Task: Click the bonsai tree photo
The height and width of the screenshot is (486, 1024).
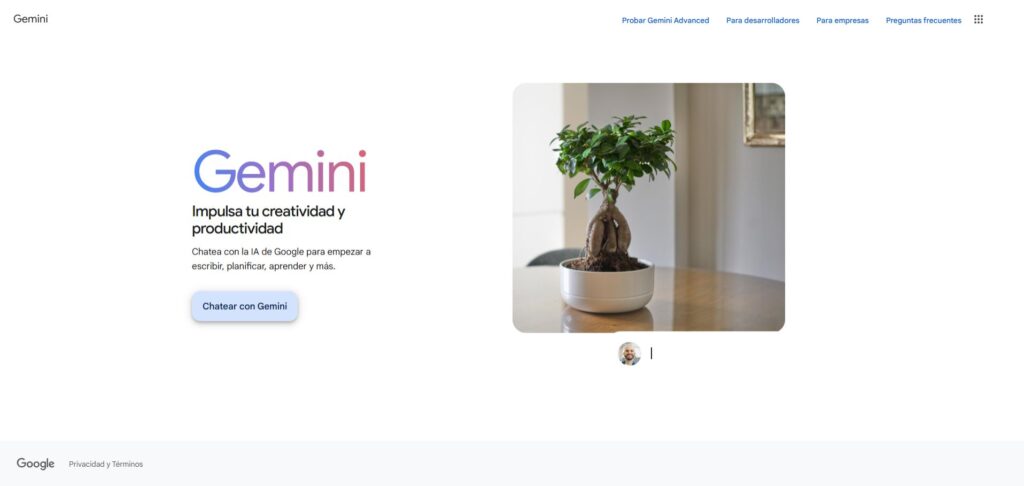Action: click(648, 208)
